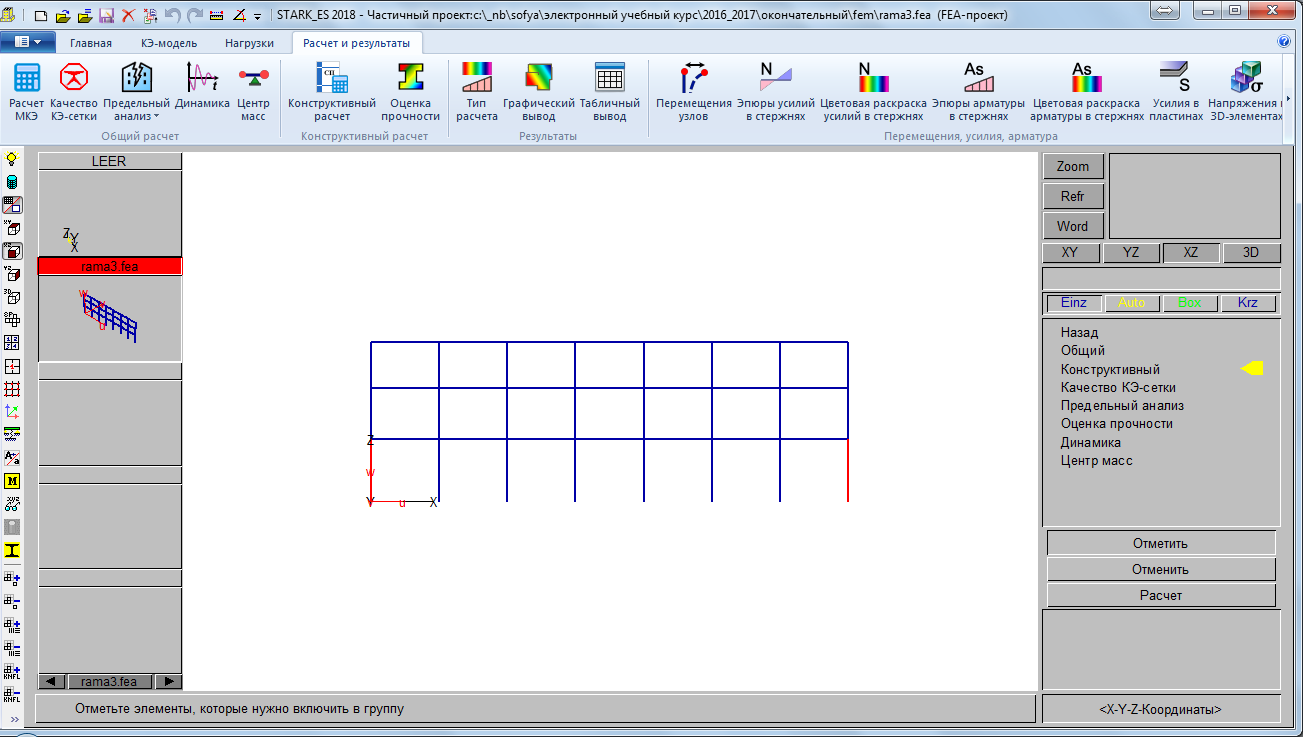Open Предельный анализ dropdown
The height and width of the screenshot is (737, 1303).
pyautogui.click(x=136, y=92)
